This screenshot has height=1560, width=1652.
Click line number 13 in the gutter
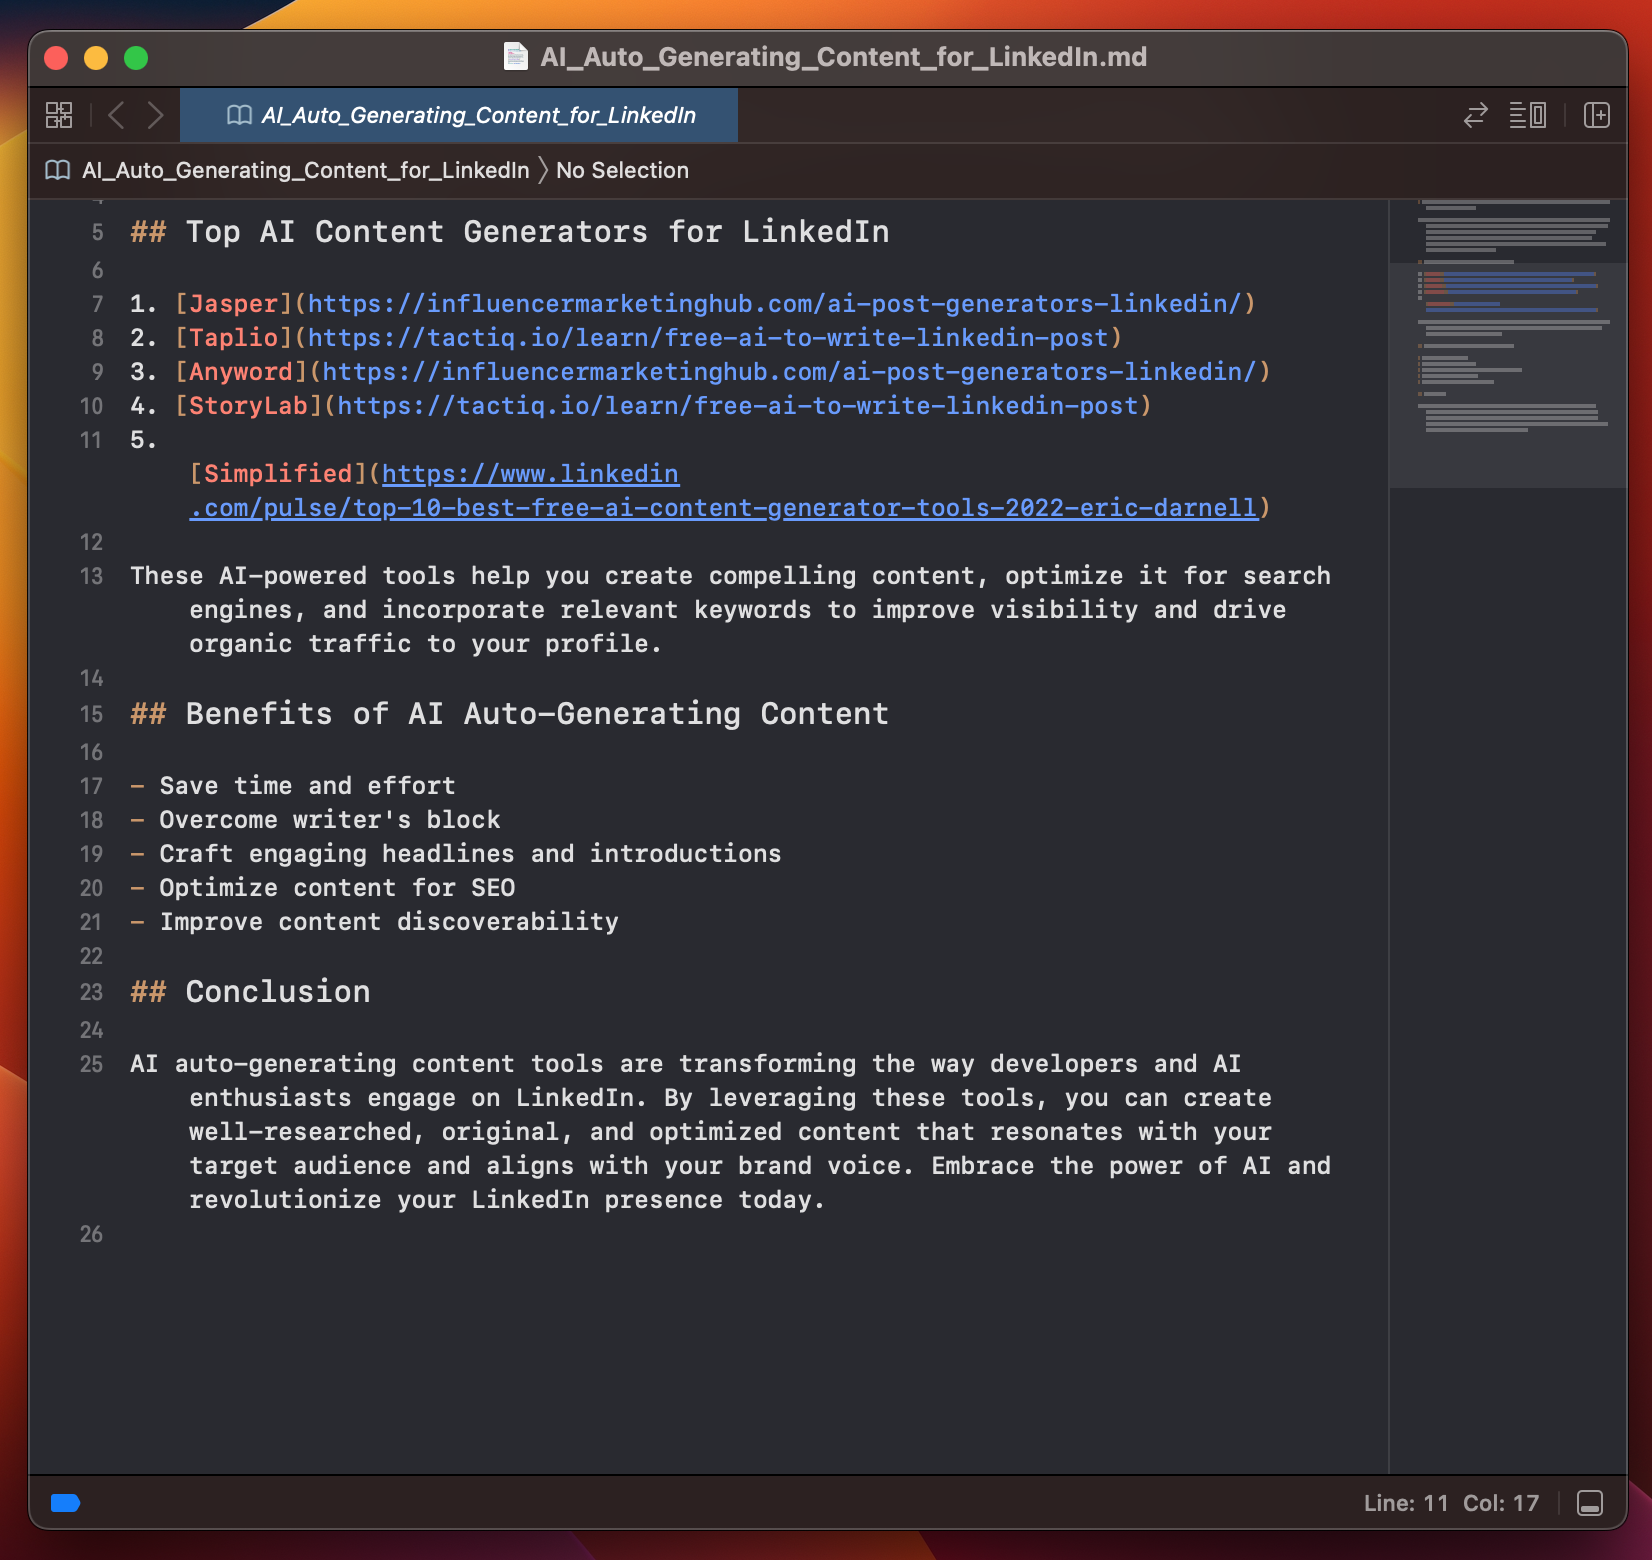(x=91, y=576)
